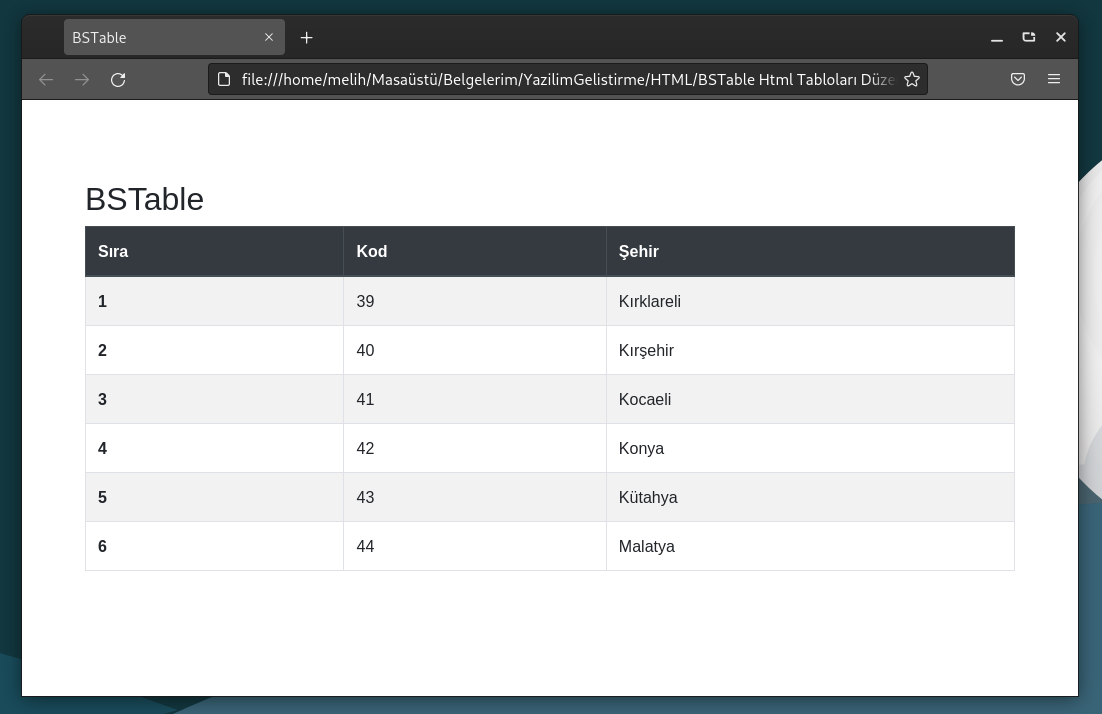The height and width of the screenshot is (714, 1102).
Task: Click the Sıra column header
Action: pyautogui.click(x=214, y=252)
